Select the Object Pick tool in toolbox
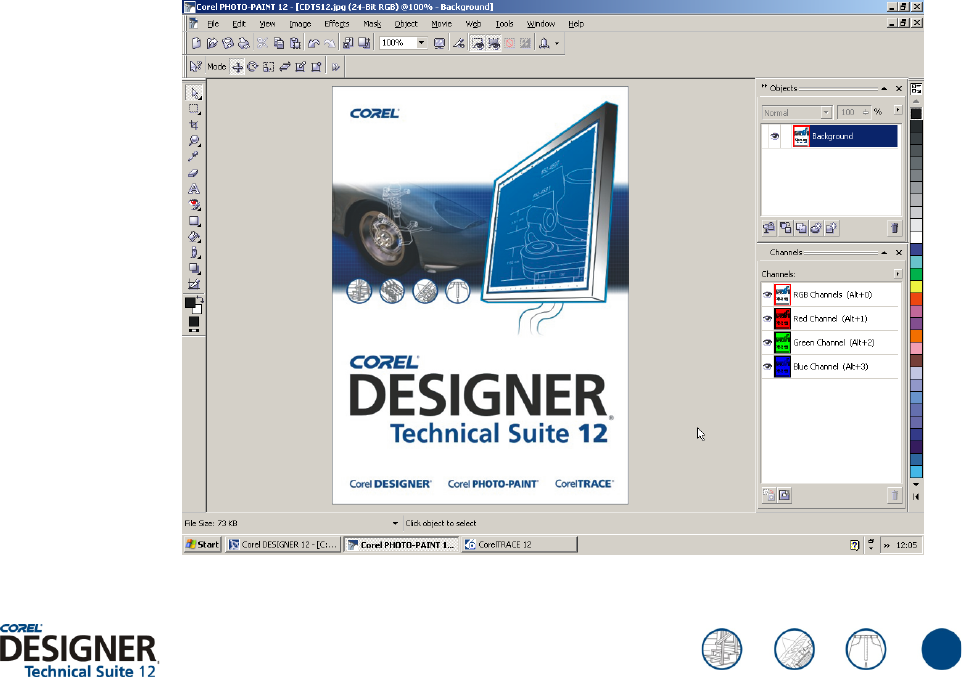This screenshot has height=677, width=962. click(x=194, y=93)
